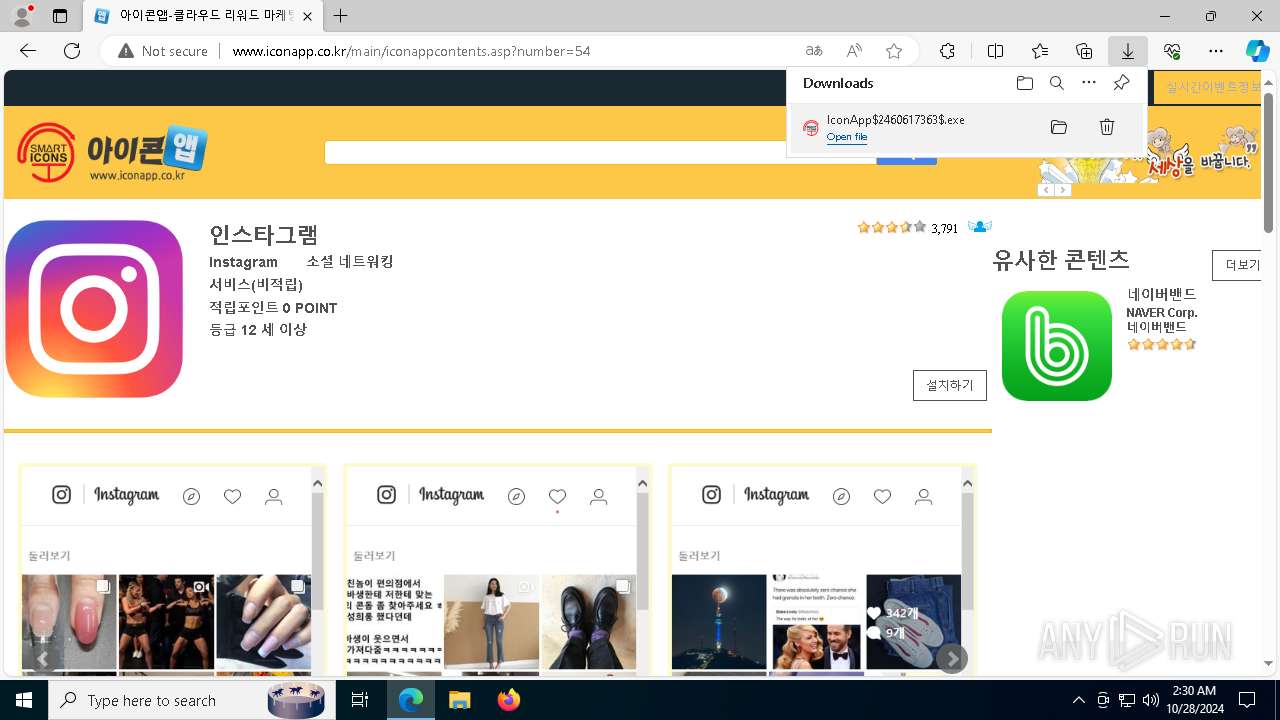Open the 네이버밴드 app icon

[1057, 346]
